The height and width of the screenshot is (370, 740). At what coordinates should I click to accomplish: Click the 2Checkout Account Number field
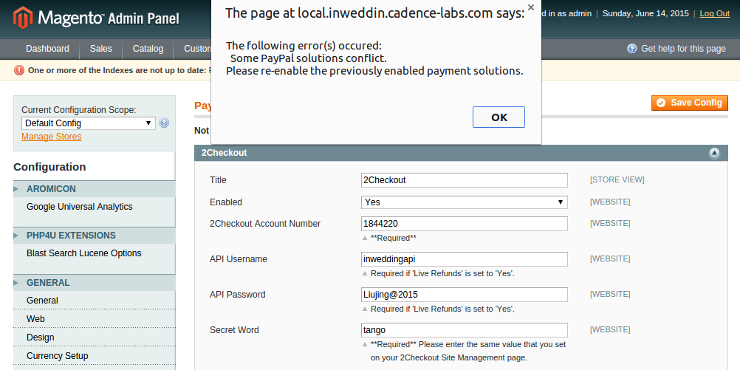464,223
